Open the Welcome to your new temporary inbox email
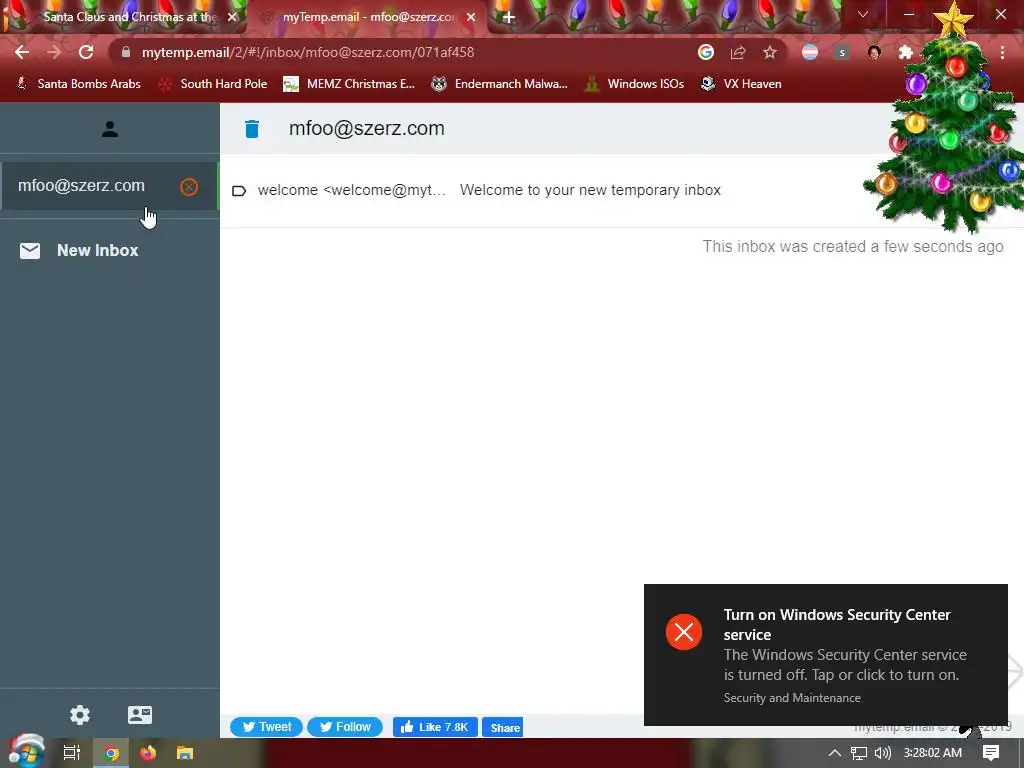The width and height of the screenshot is (1024, 768). (x=590, y=190)
